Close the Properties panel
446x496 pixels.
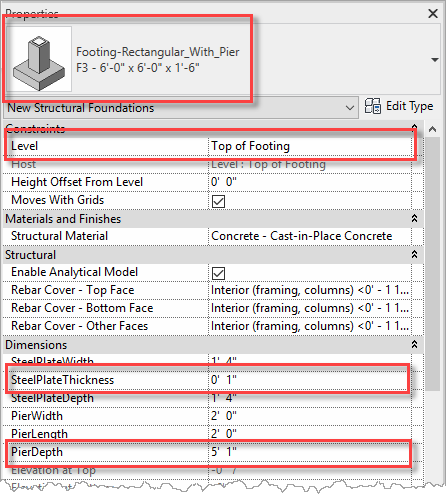(x=433, y=13)
